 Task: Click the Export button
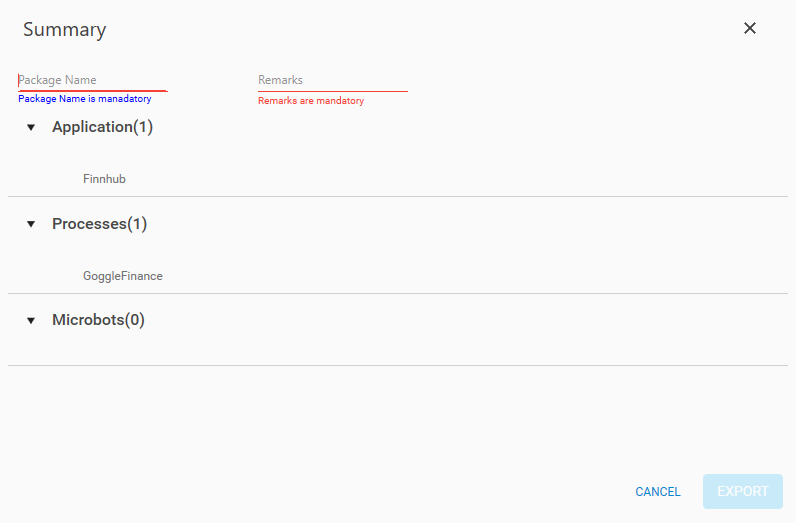(x=742, y=491)
